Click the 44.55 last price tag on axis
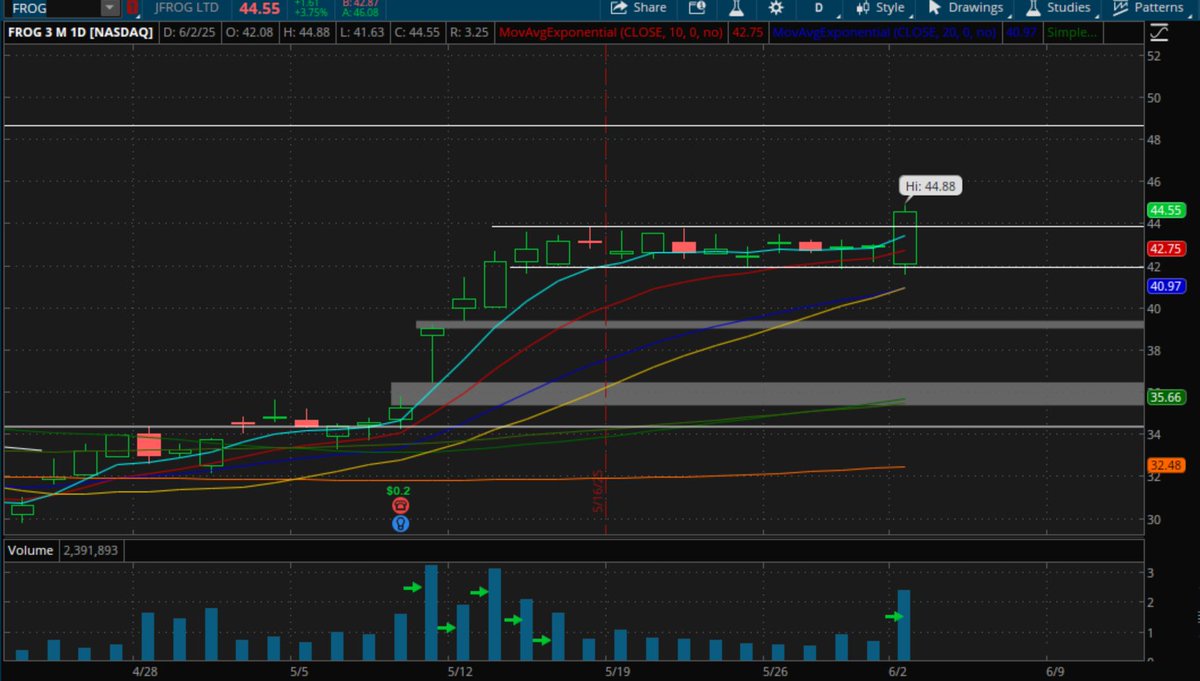 point(1166,211)
